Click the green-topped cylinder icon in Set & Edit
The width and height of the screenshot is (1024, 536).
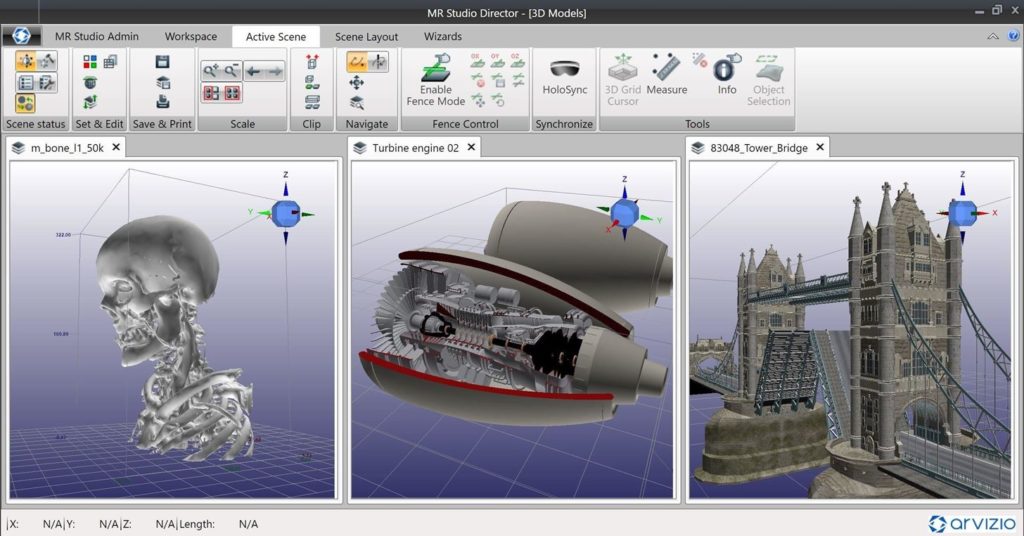tap(90, 82)
